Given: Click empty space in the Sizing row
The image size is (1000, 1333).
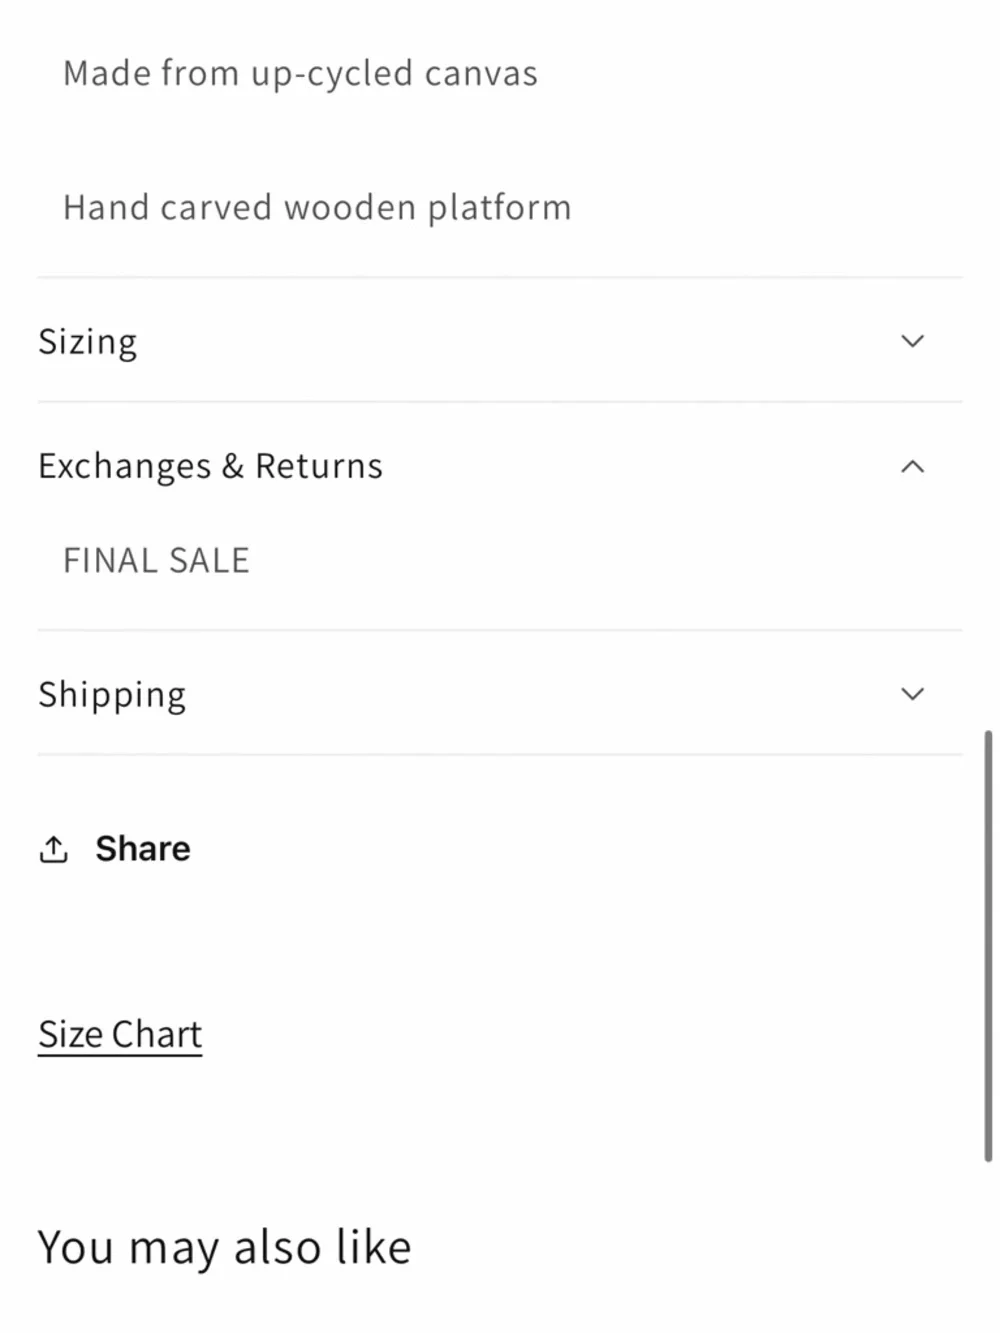Looking at the screenshot, I should pyautogui.click(x=520, y=341).
